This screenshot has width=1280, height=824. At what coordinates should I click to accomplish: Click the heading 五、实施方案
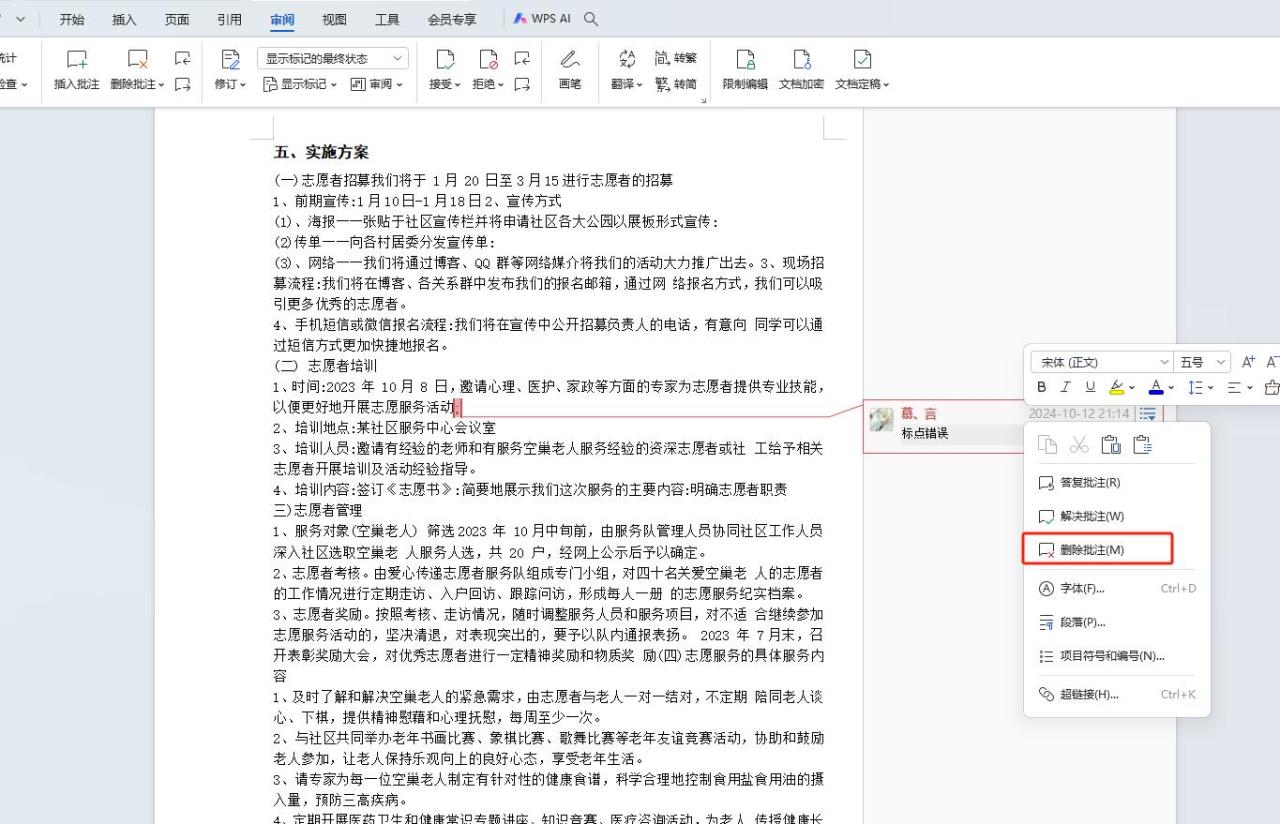(321, 152)
